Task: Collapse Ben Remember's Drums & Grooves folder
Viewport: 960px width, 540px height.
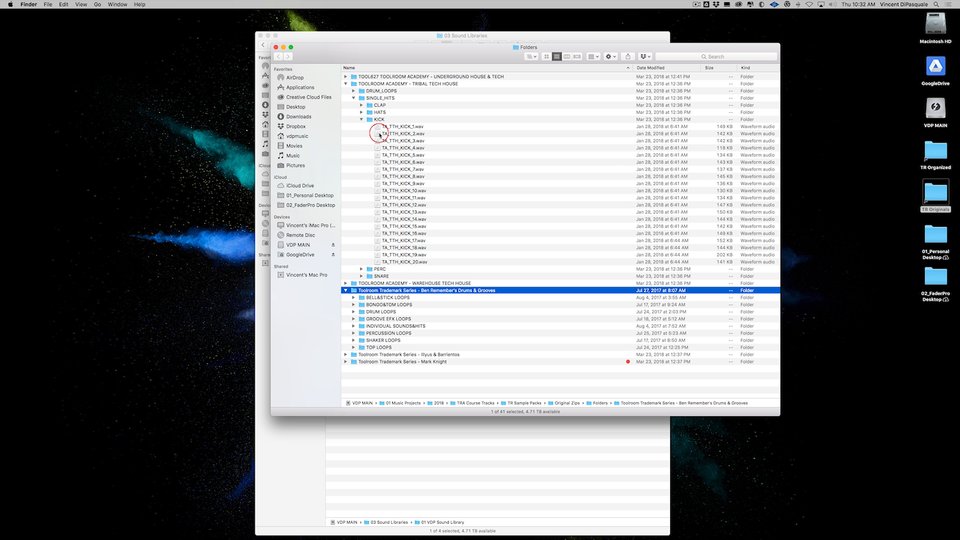Action: coord(346,290)
